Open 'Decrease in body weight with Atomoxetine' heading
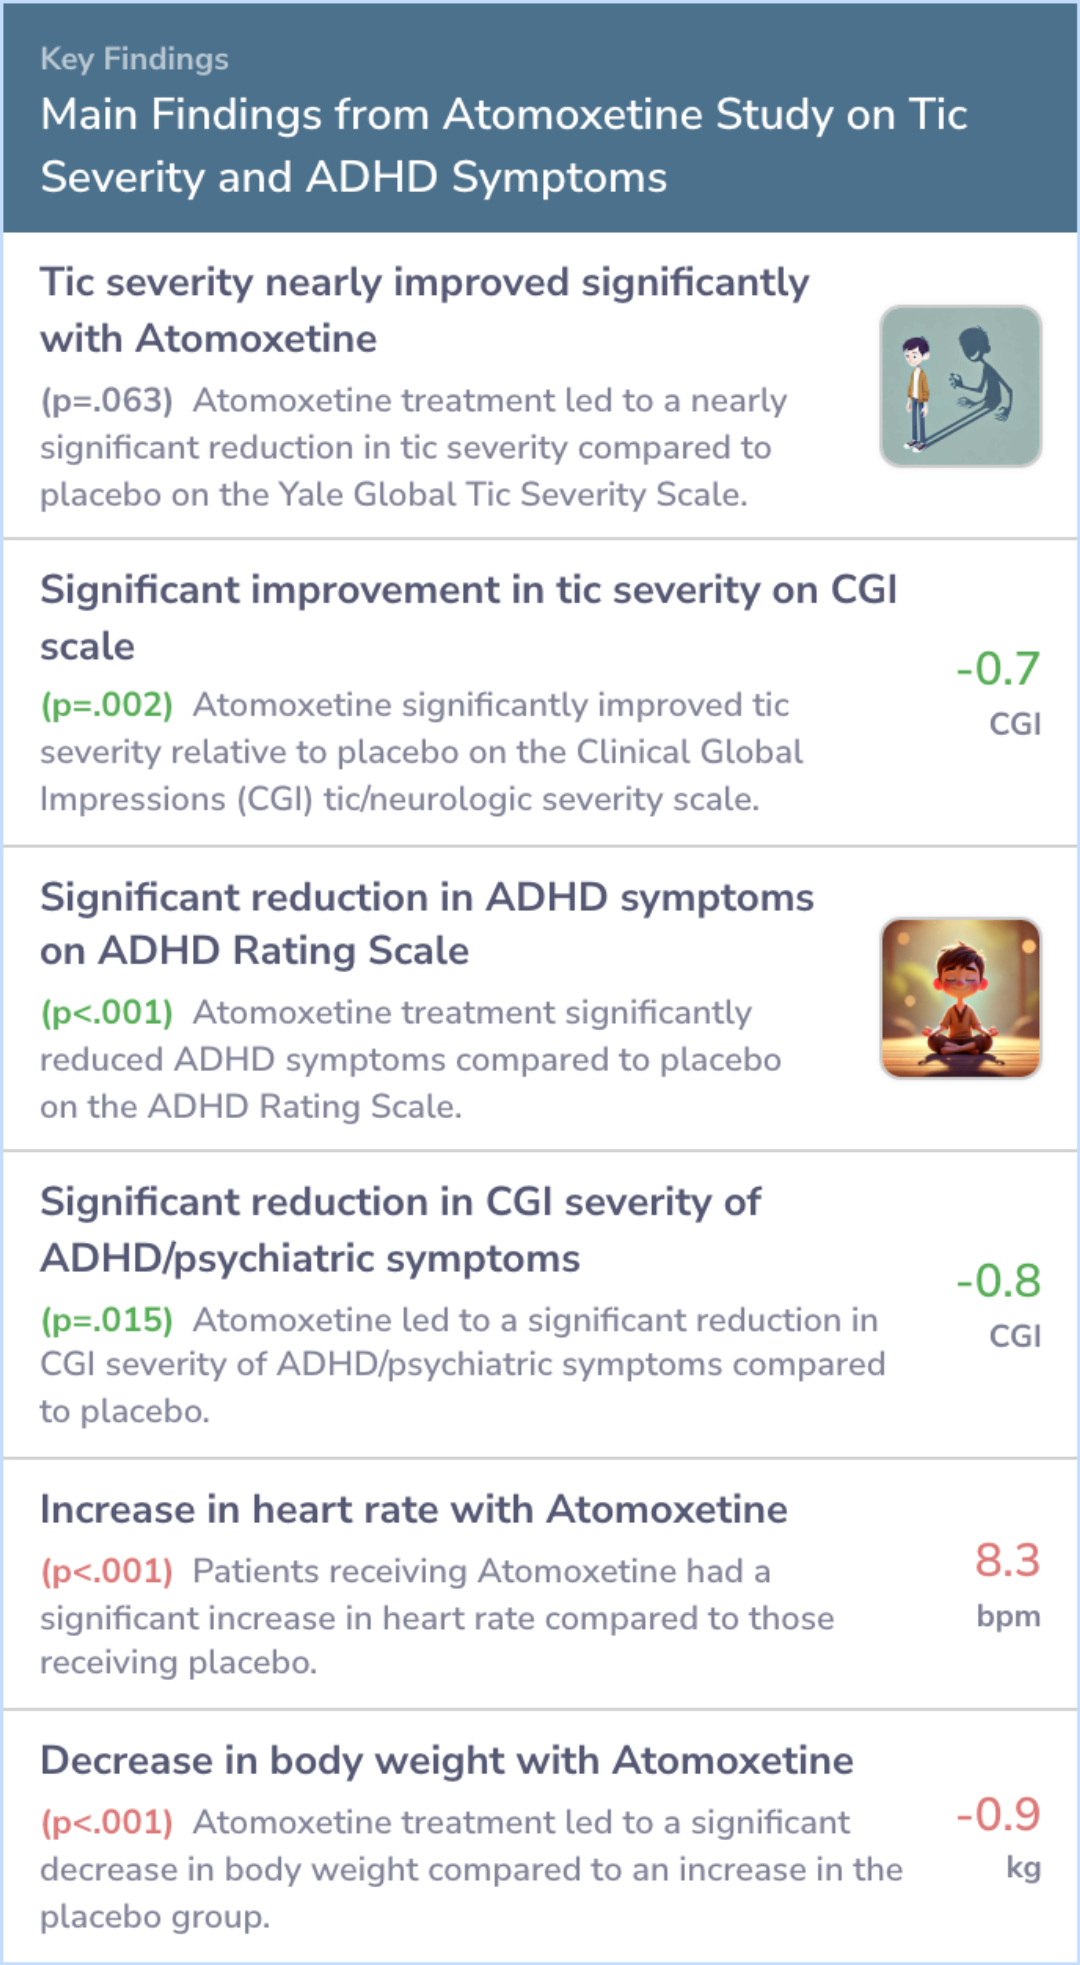1080x1965 pixels. coord(447,1760)
